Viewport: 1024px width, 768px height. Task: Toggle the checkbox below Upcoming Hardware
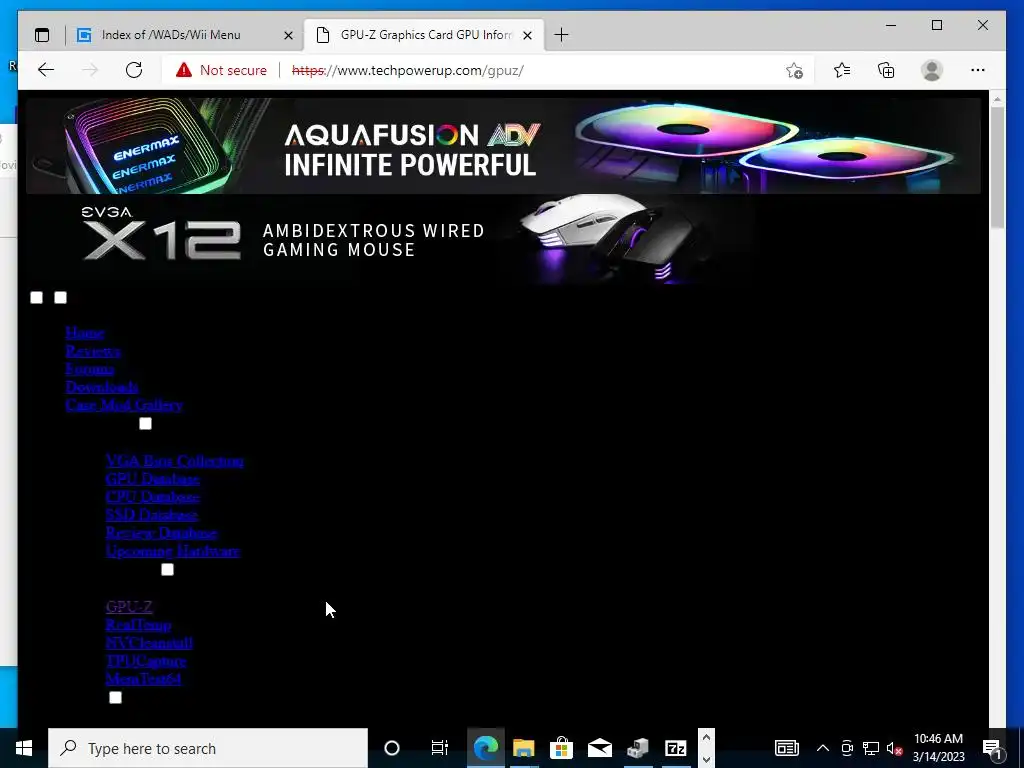(x=168, y=569)
